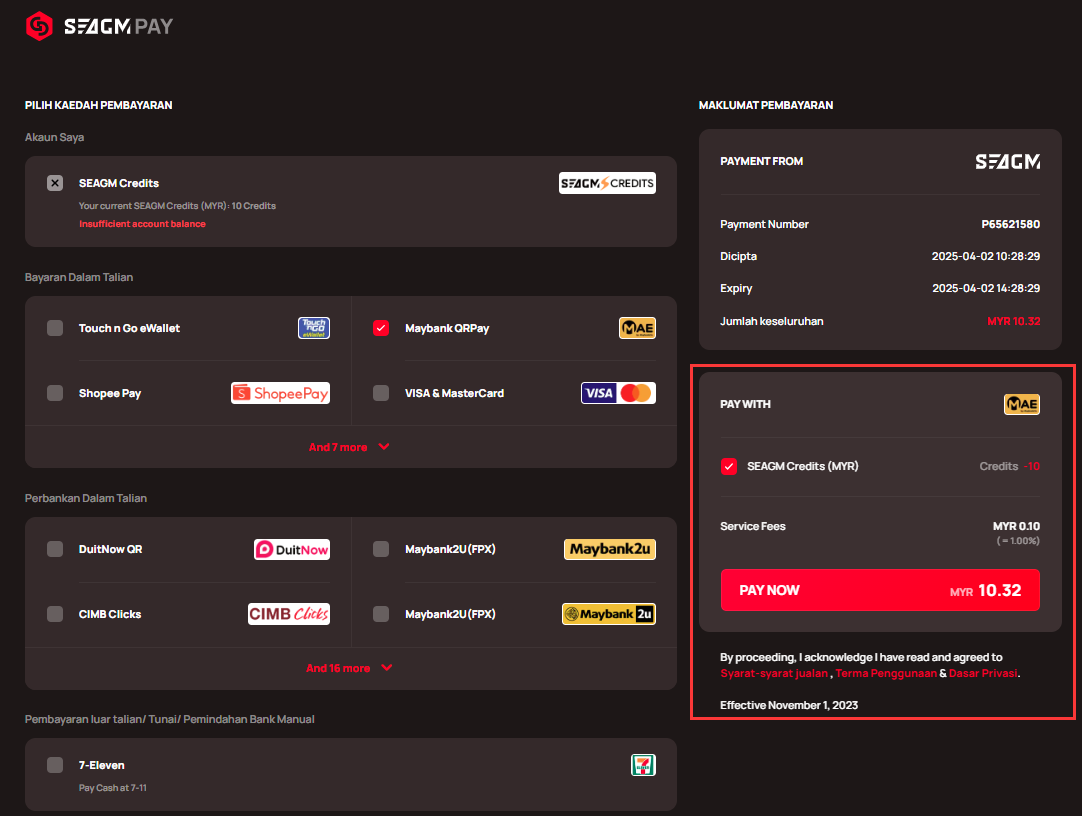
Task: Click the "MAKLUMAT PEMBAYARAN" heading
Action: (766, 105)
